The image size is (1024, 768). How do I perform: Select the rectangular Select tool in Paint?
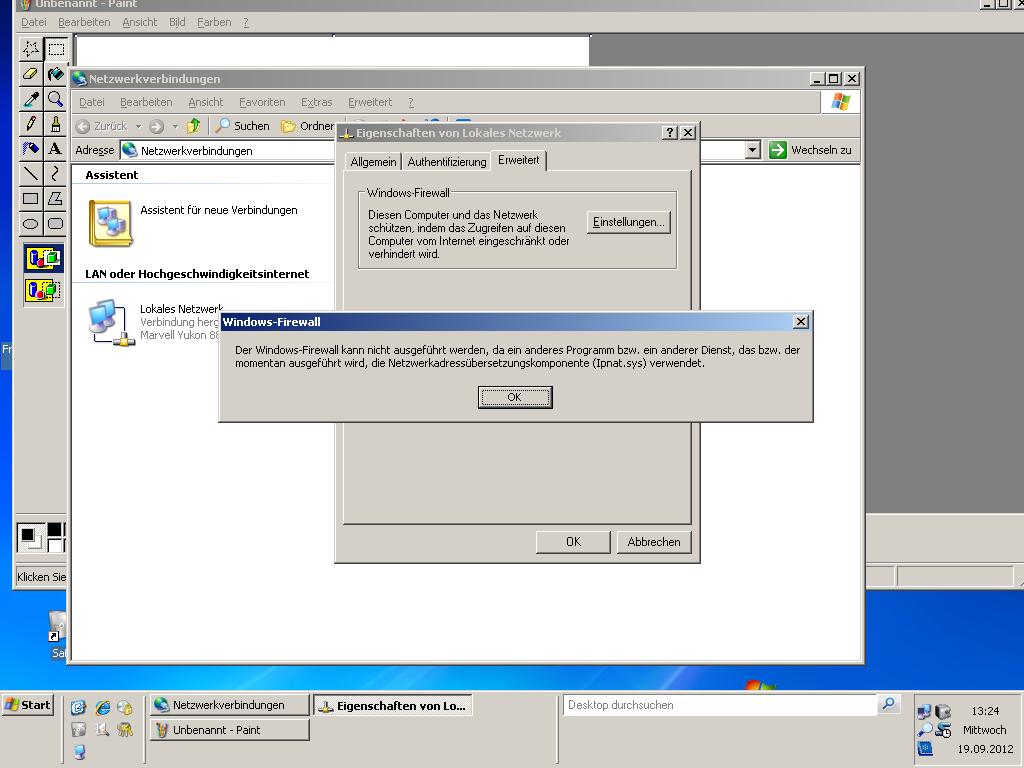56,49
